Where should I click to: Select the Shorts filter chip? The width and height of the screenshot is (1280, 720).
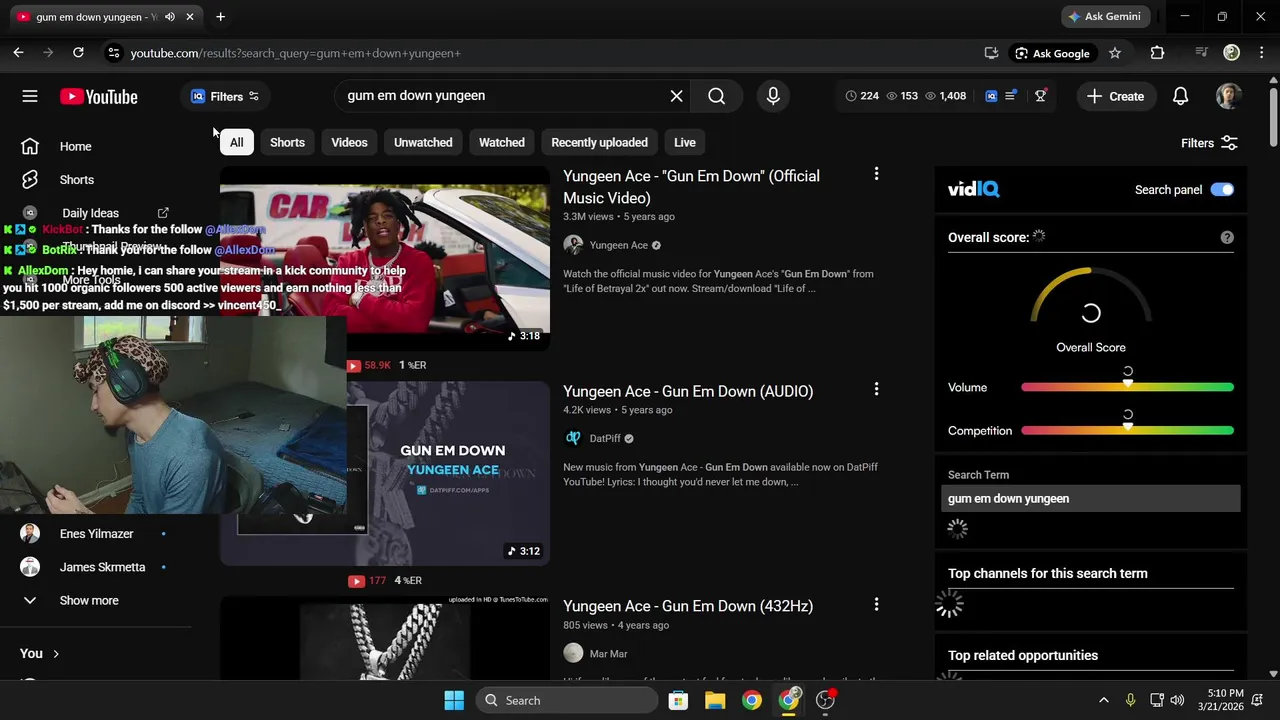(x=287, y=142)
